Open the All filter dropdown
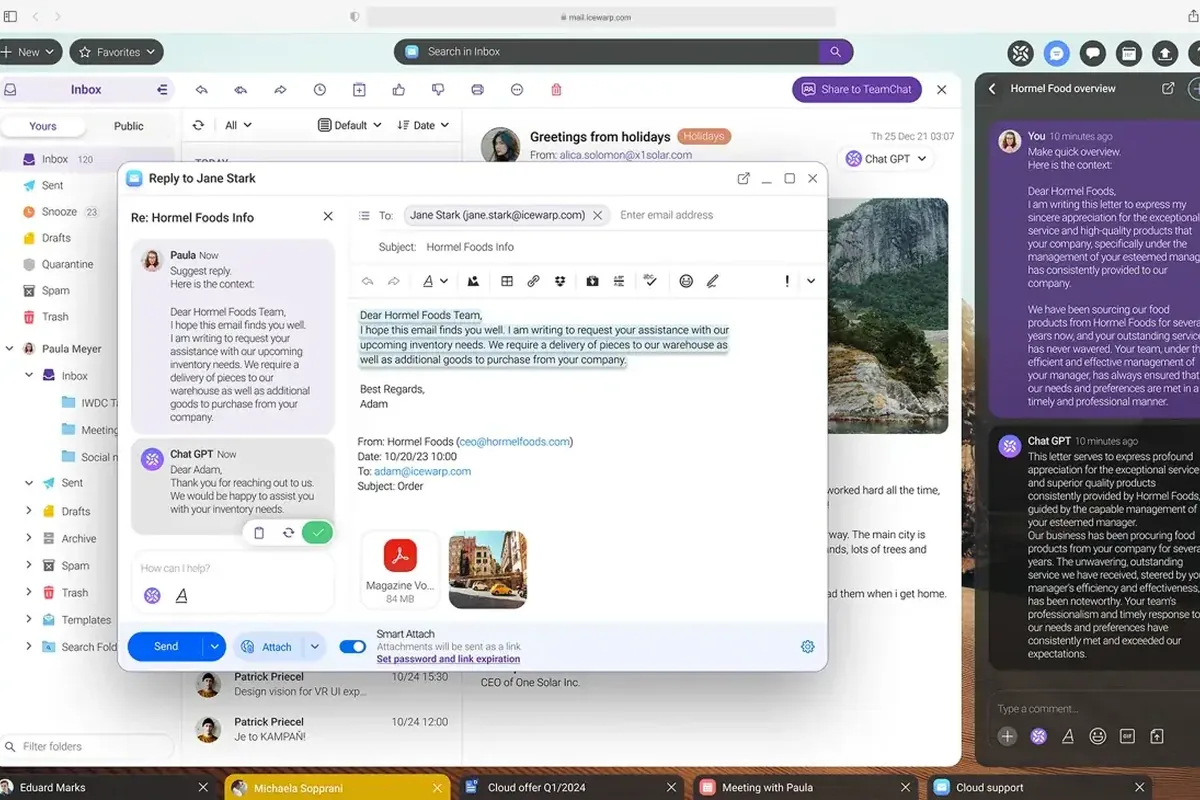Screen dimensions: 1200x800 click(238, 125)
